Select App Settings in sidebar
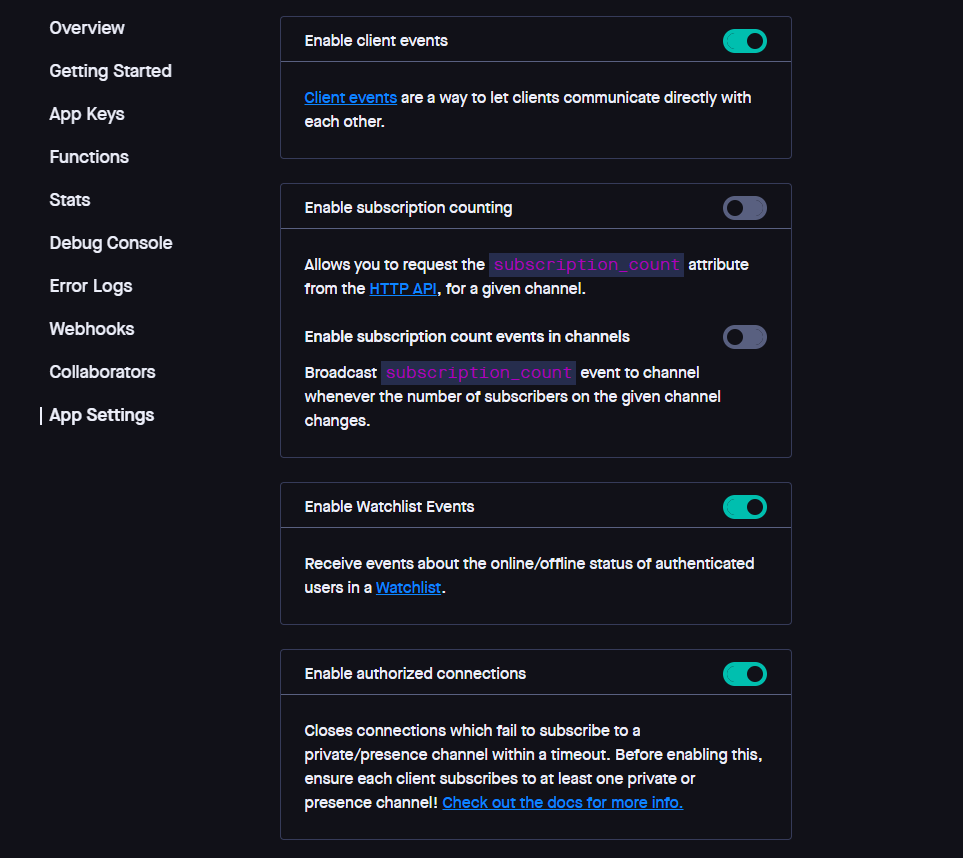This screenshot has height=858, width=963. point(102,415)
